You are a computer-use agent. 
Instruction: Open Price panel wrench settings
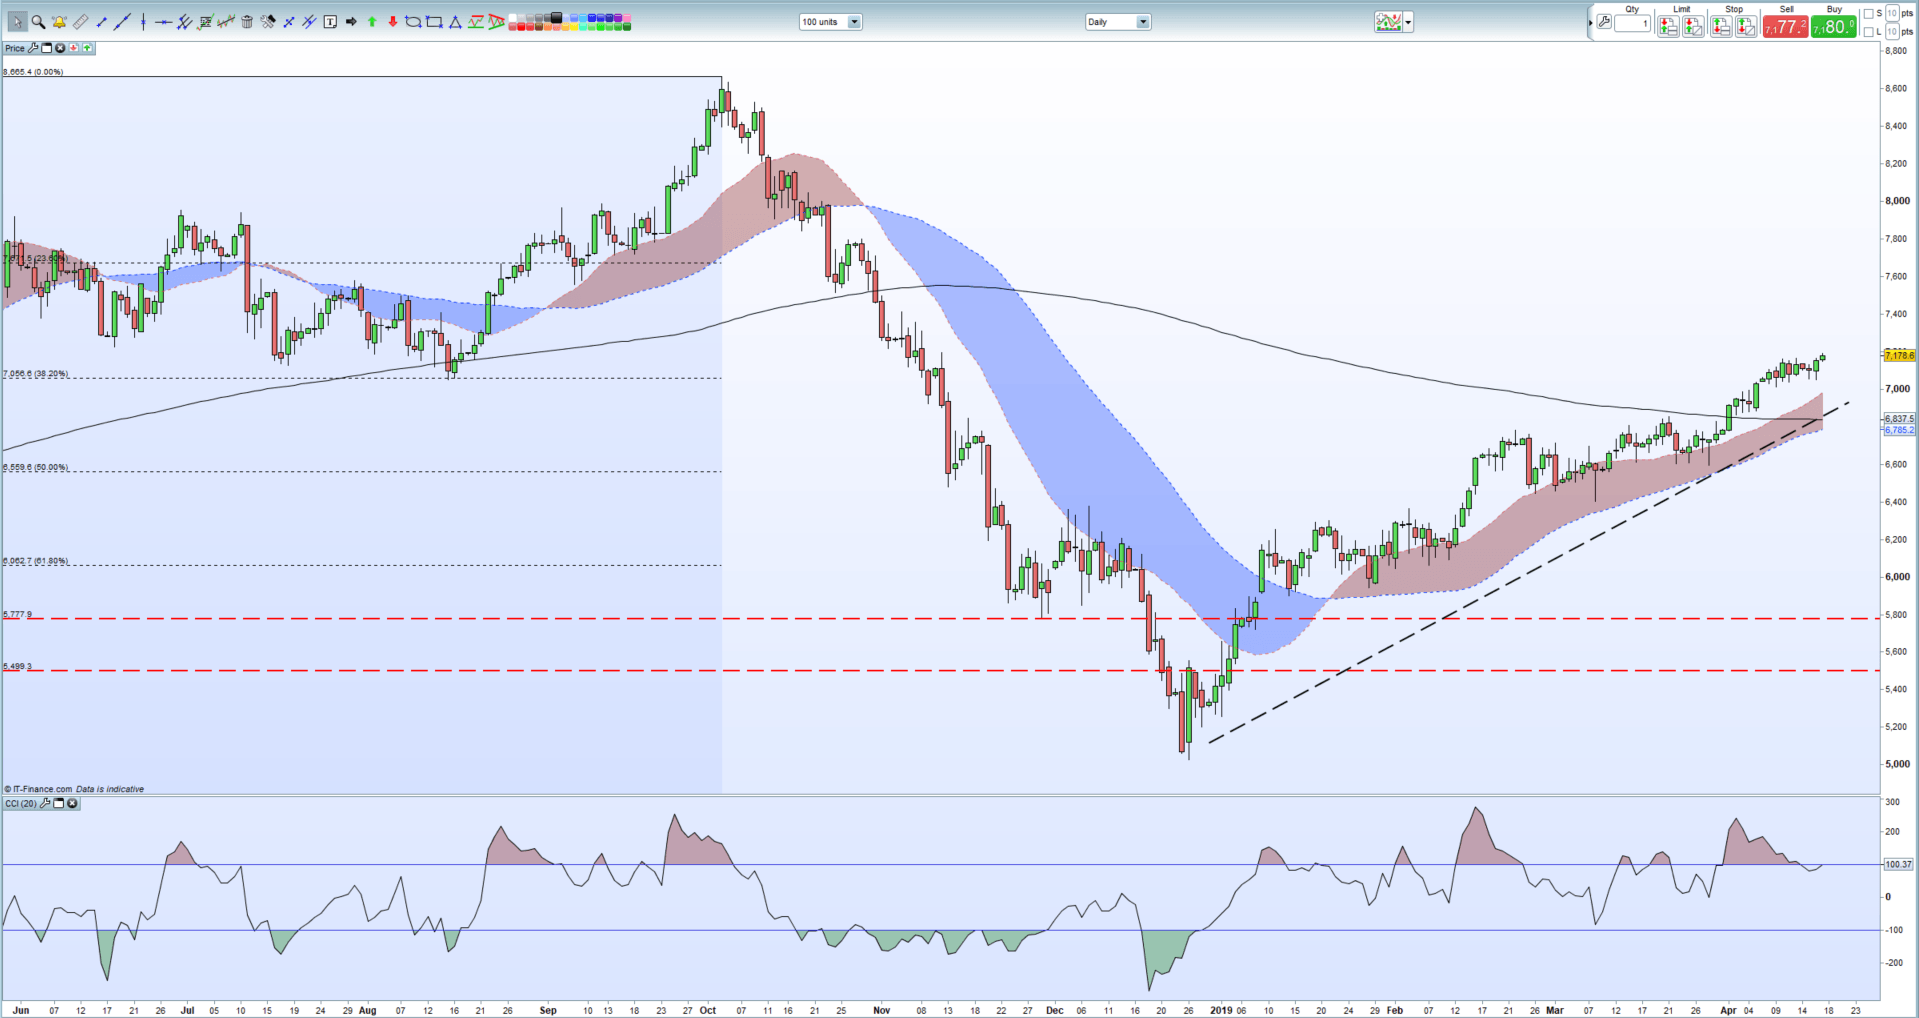pyautogui.click(x=33, y=48)
